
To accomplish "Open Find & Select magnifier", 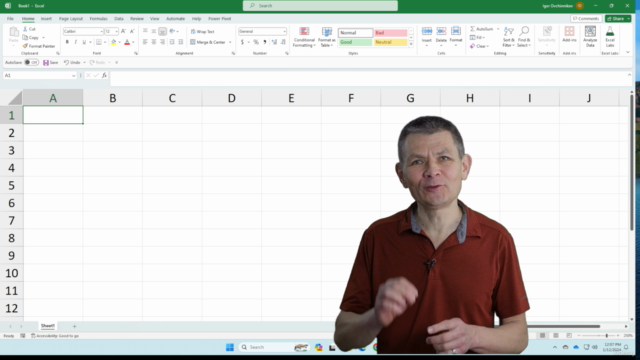I will point(524,37).
